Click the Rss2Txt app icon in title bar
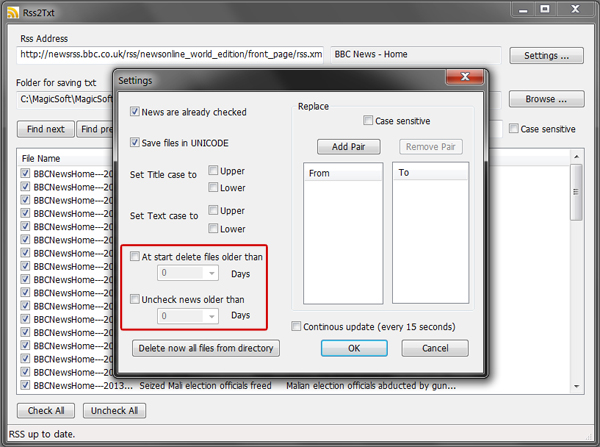 (13, 13)
